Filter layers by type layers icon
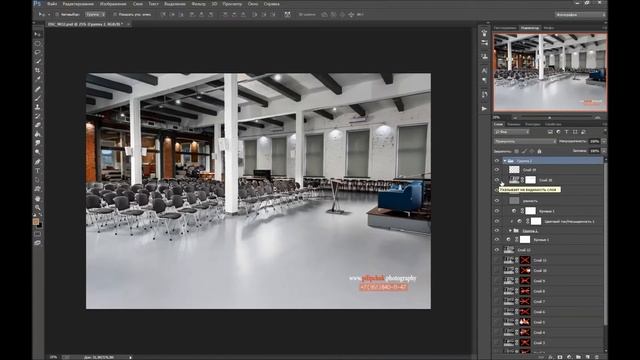Image resolution: width=640 pixels, height=360 pixels. pos(567,132)
